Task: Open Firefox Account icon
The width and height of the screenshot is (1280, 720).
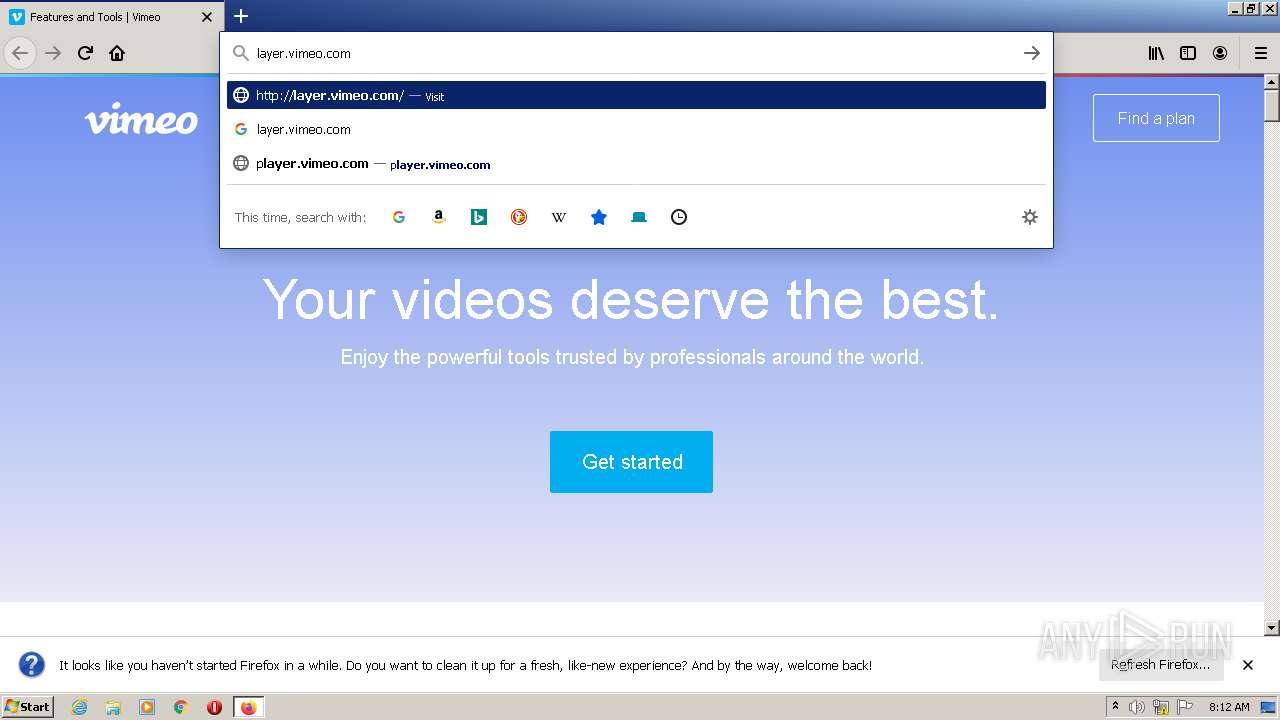Action: pyautogui.click(x=1220, y=53)
